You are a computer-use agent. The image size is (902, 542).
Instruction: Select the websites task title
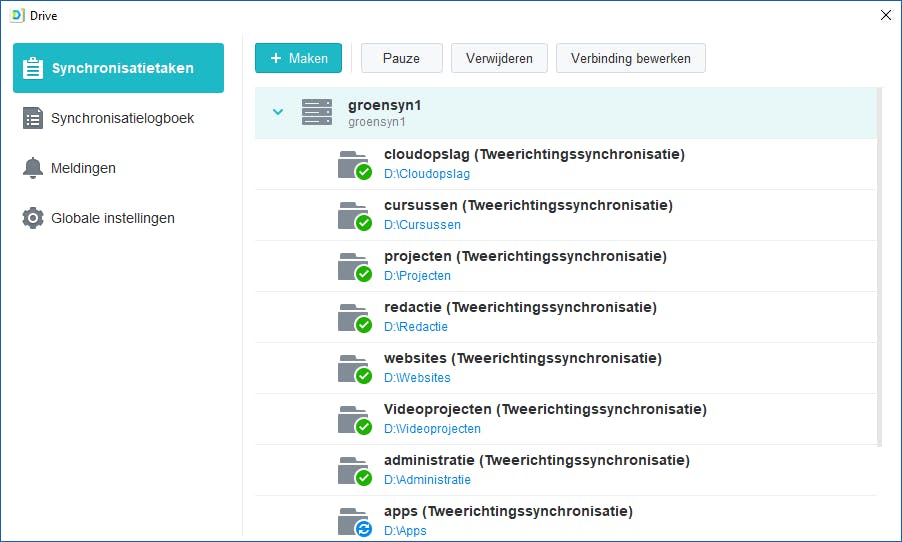(x=523, y=358)
